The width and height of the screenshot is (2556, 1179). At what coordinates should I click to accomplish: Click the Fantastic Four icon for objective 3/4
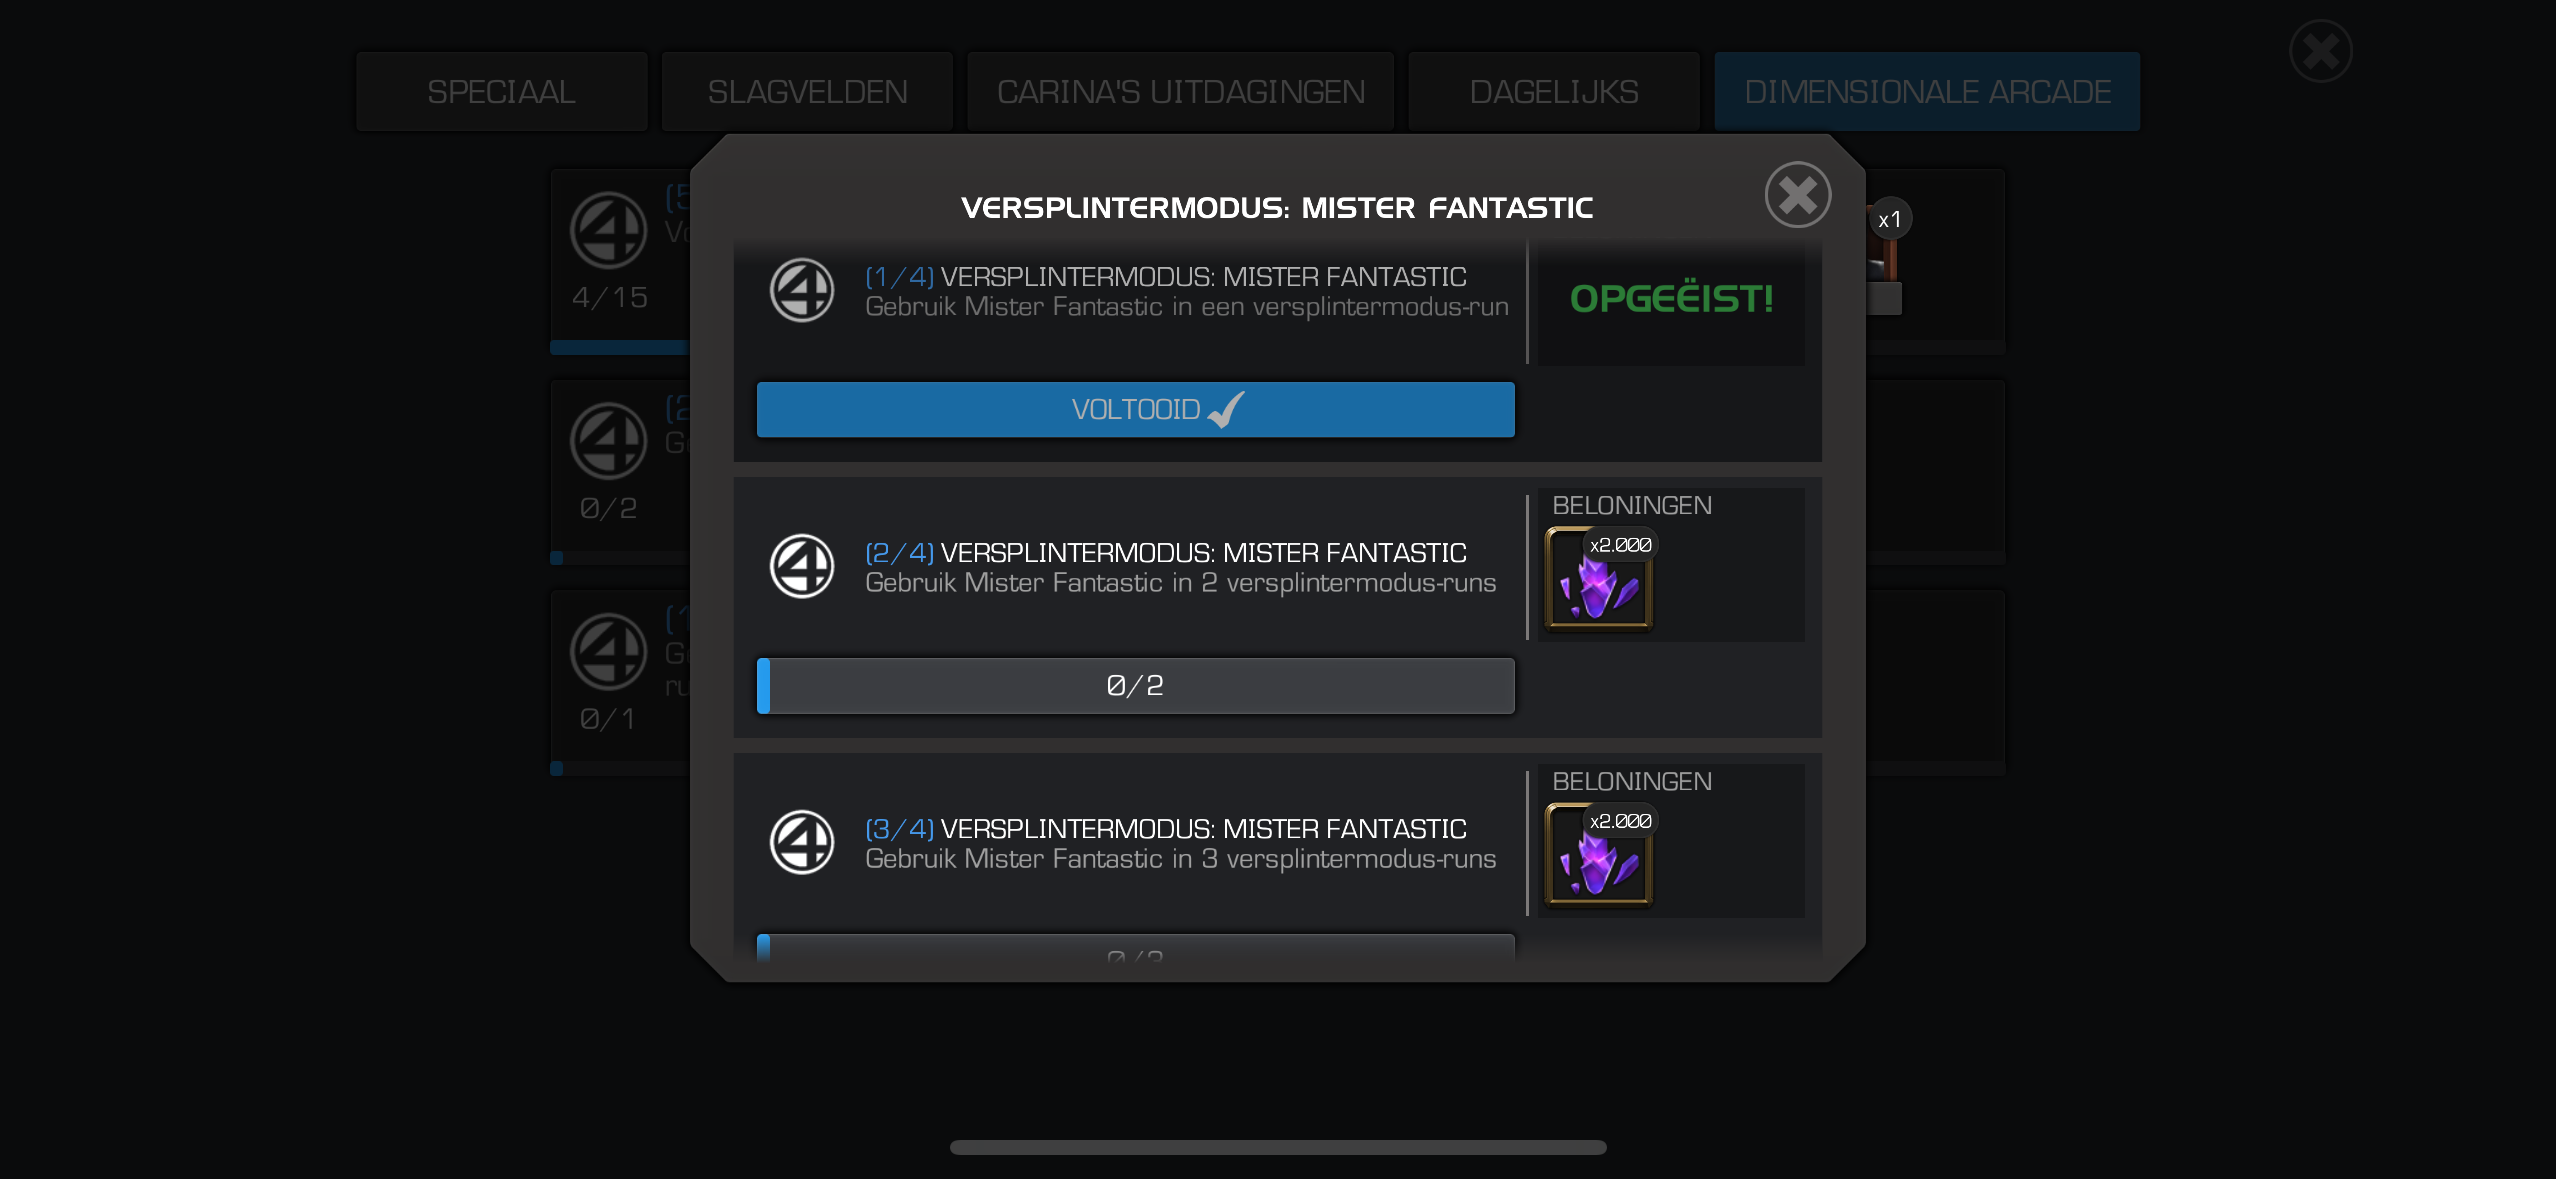[802, 842]
